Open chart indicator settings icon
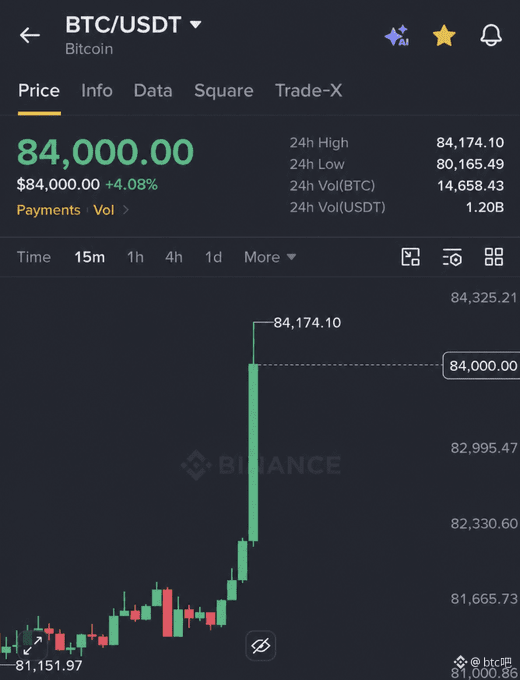The height and width of the screenshot is (680, 520). point(452,257)
